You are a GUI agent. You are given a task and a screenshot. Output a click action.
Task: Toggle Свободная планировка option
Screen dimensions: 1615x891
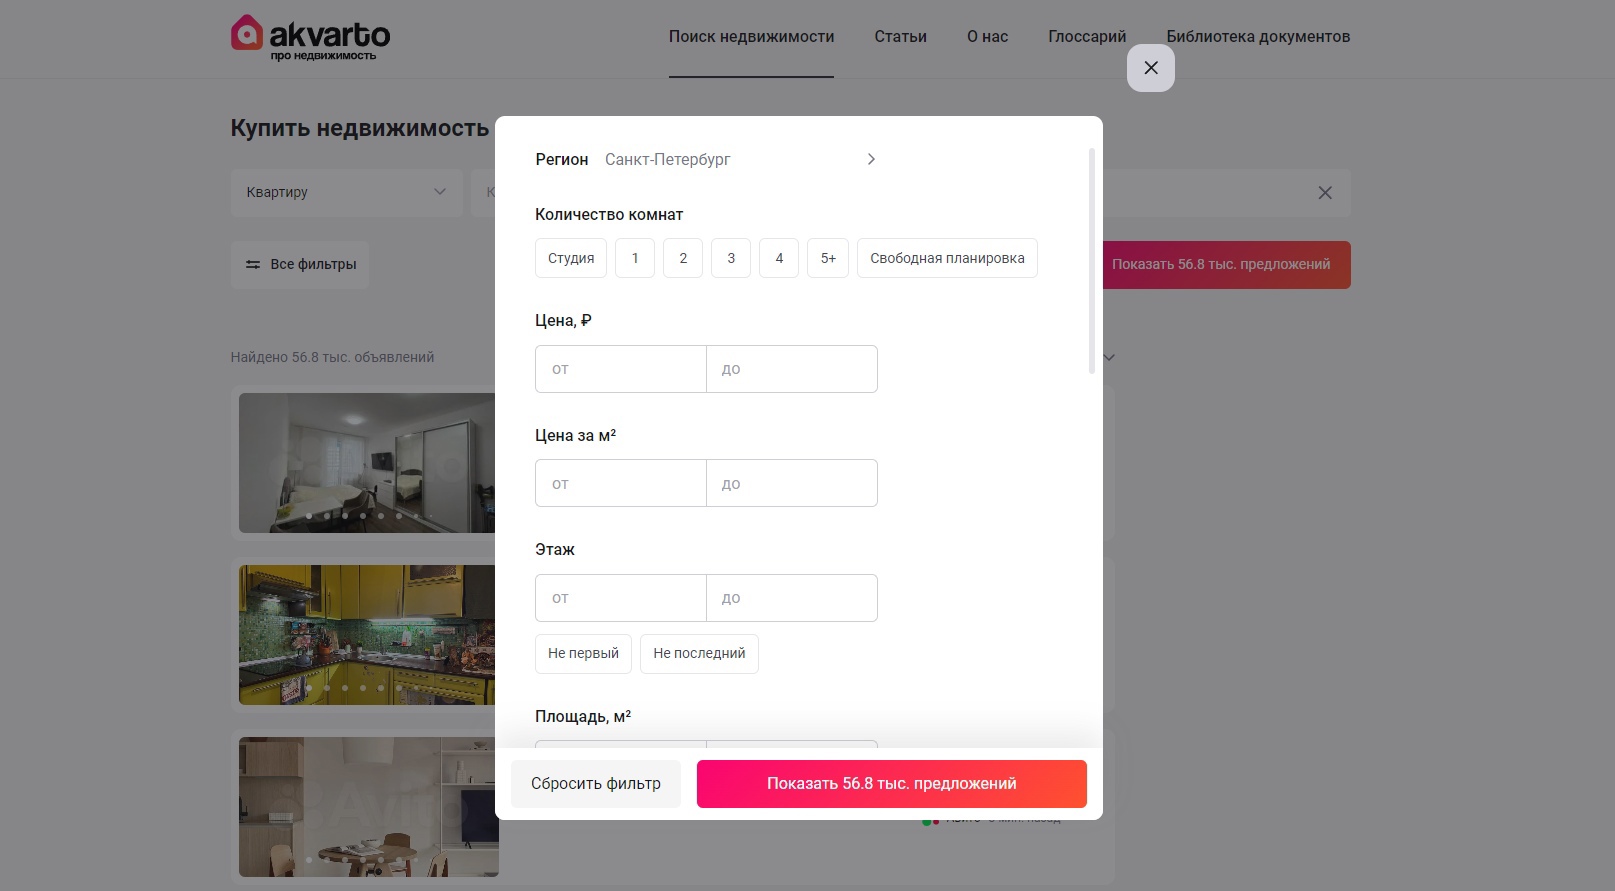[x=947, y=258]
